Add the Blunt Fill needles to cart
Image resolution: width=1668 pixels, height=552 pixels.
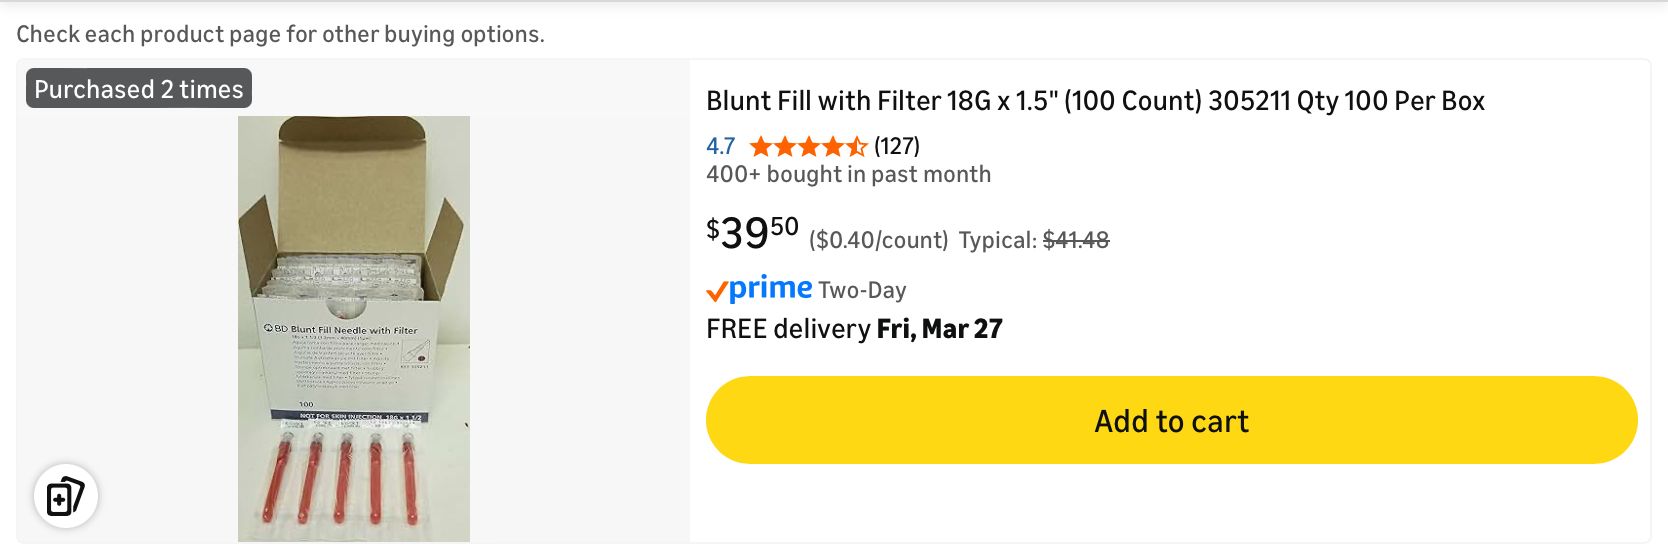pos(1171,420)
